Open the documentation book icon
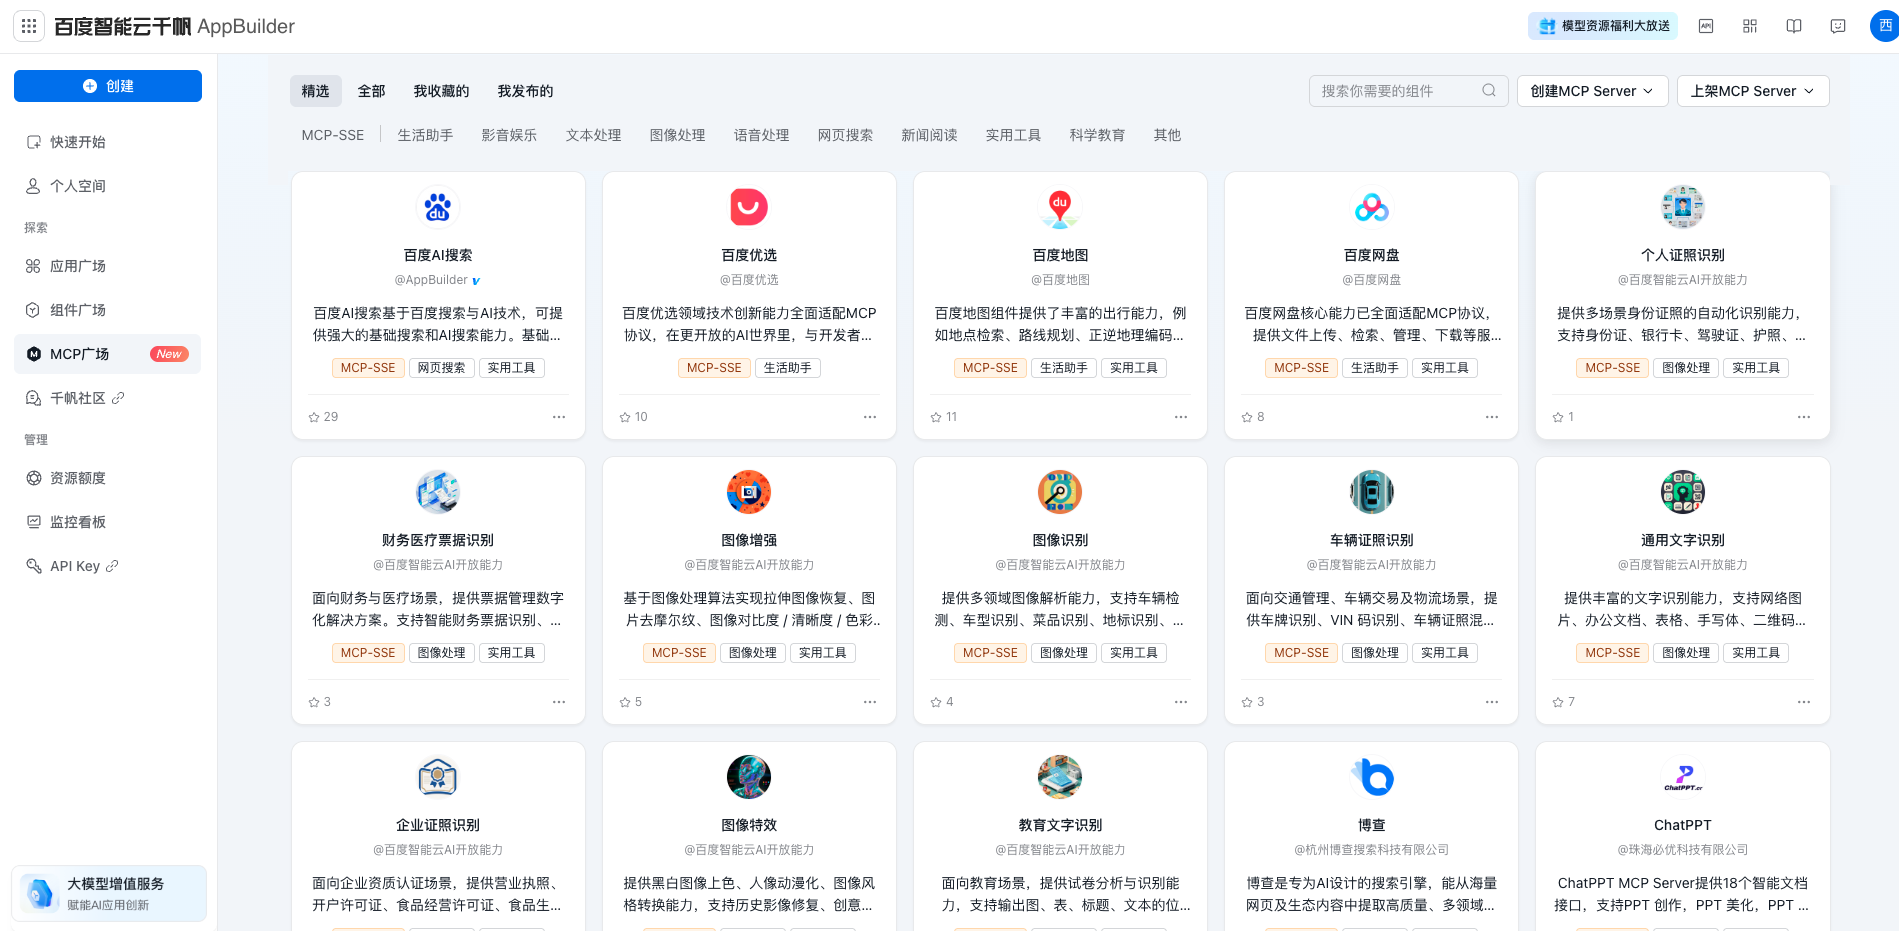This screenshot has width=1899, height=931. click(x=1794, y=26)
